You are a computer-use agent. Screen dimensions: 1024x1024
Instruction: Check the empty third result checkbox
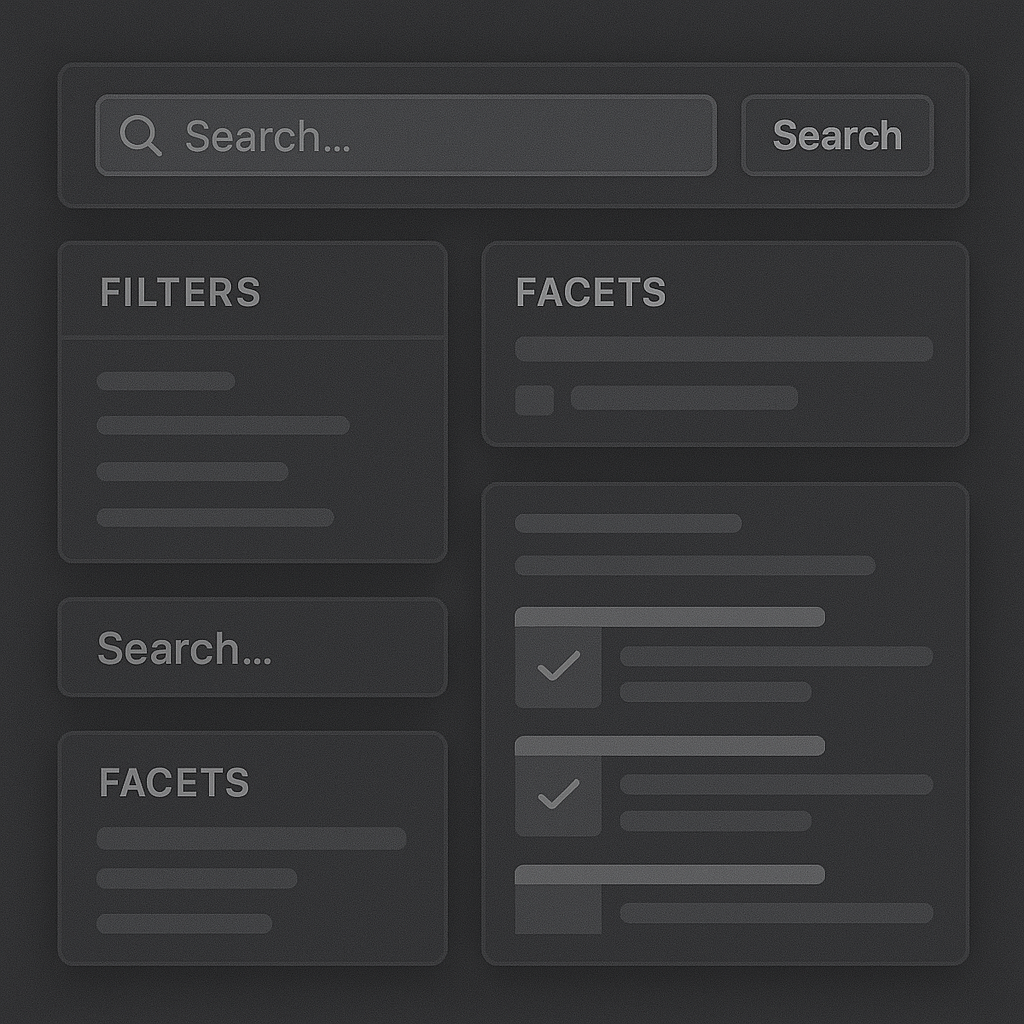click(558, 908)
